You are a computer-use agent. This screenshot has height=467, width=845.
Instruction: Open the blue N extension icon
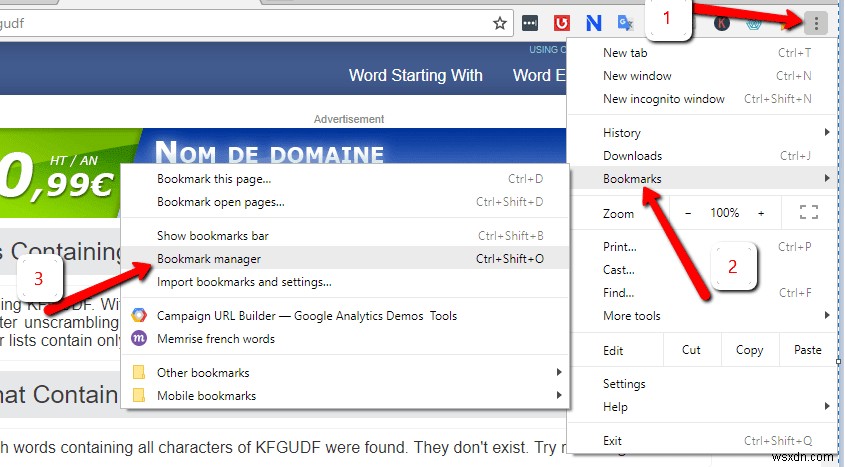click(x=593, y=23)
